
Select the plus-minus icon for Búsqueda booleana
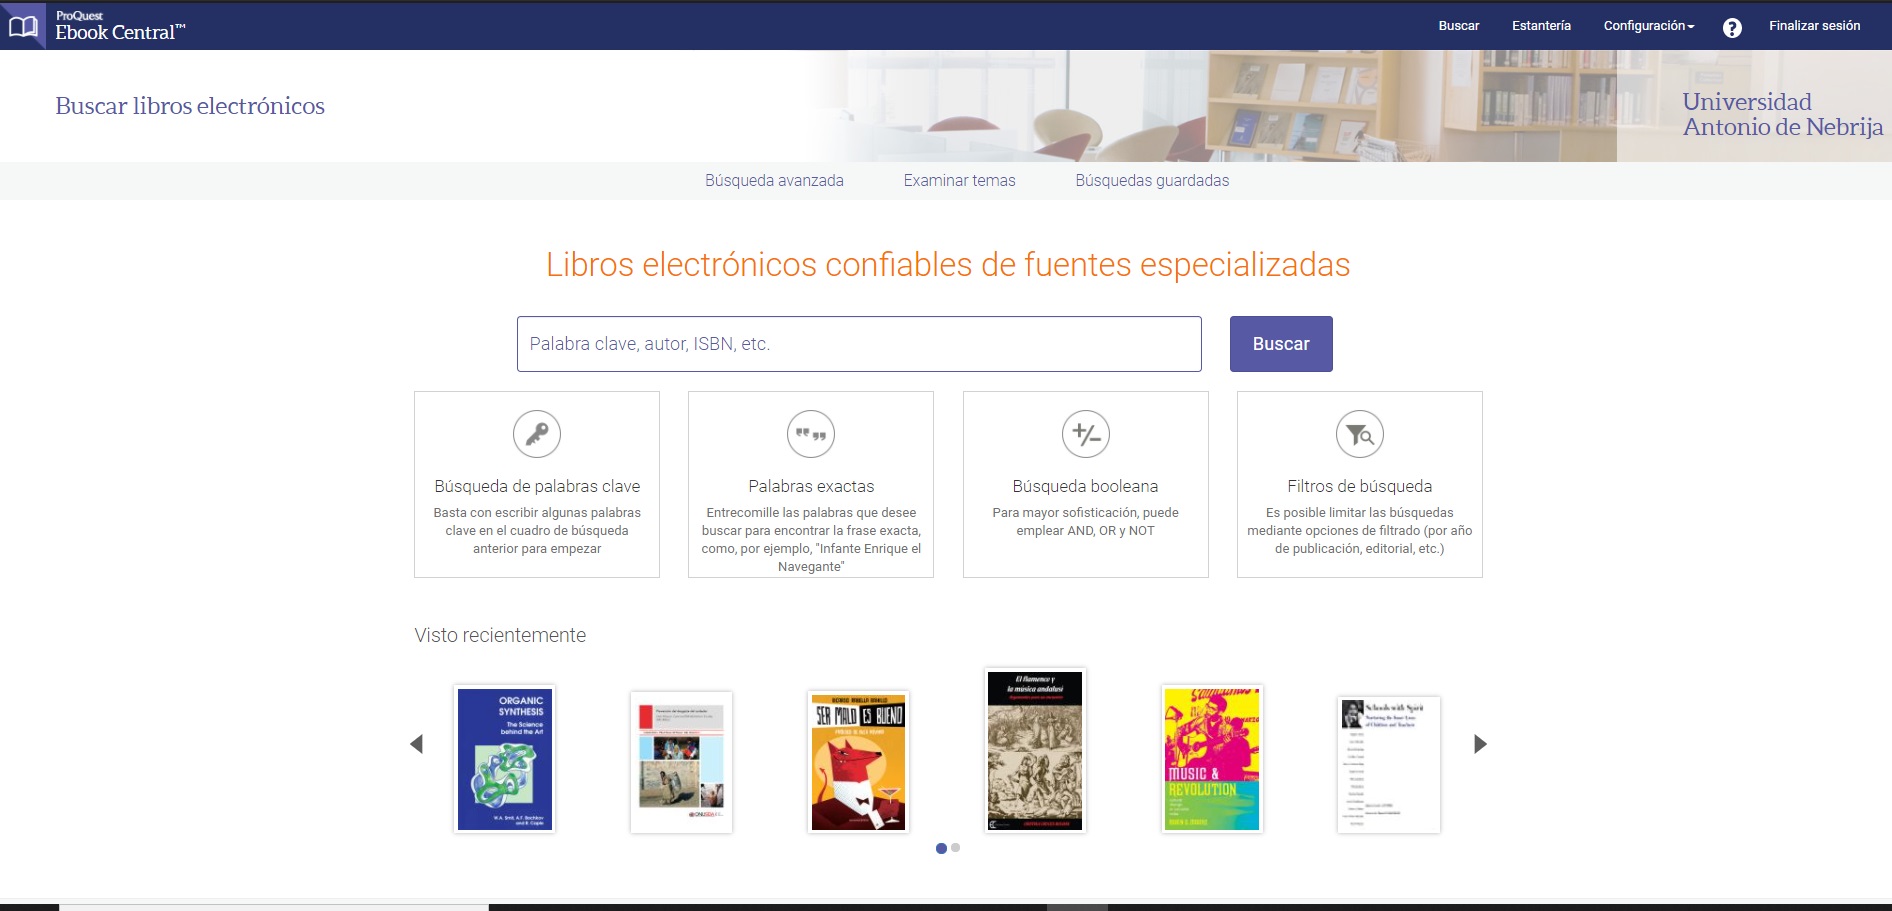point(1085,434)
